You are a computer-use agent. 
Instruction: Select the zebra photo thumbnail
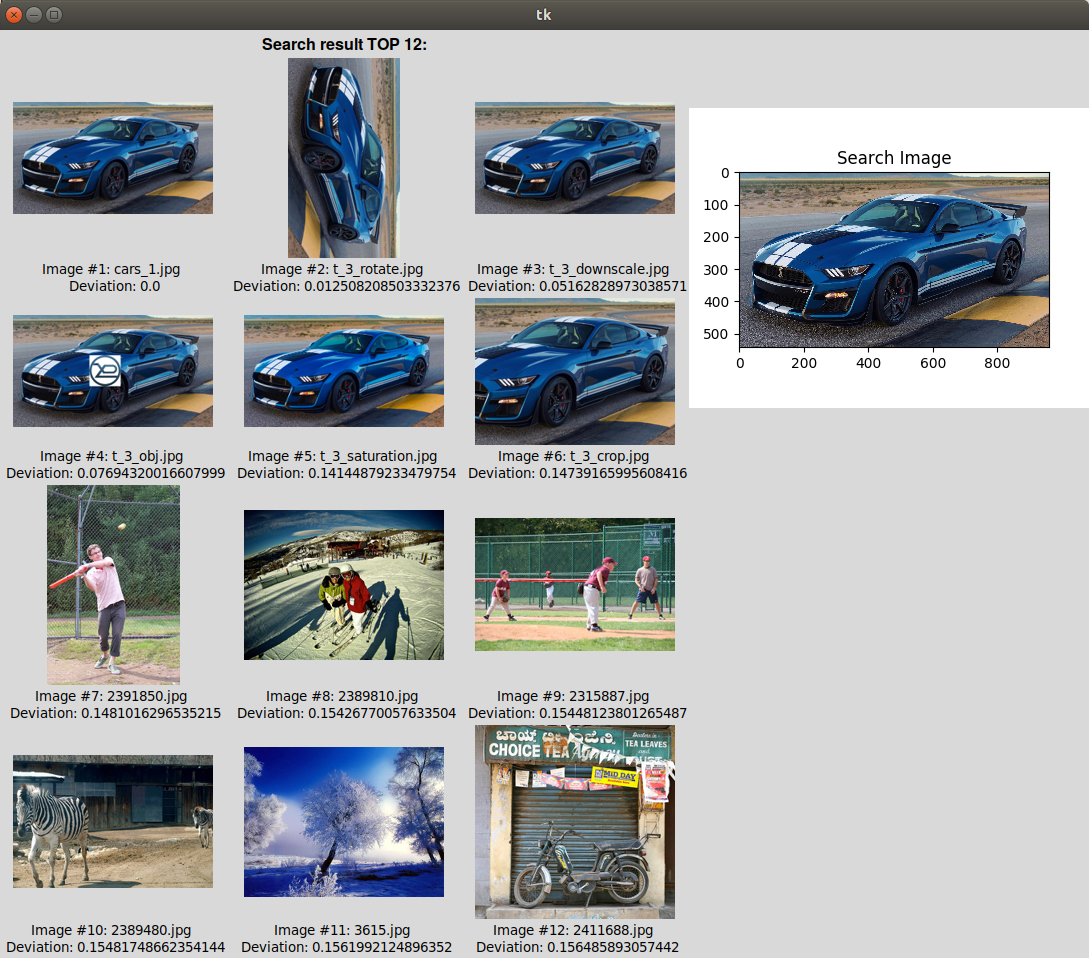coord(112,821)
